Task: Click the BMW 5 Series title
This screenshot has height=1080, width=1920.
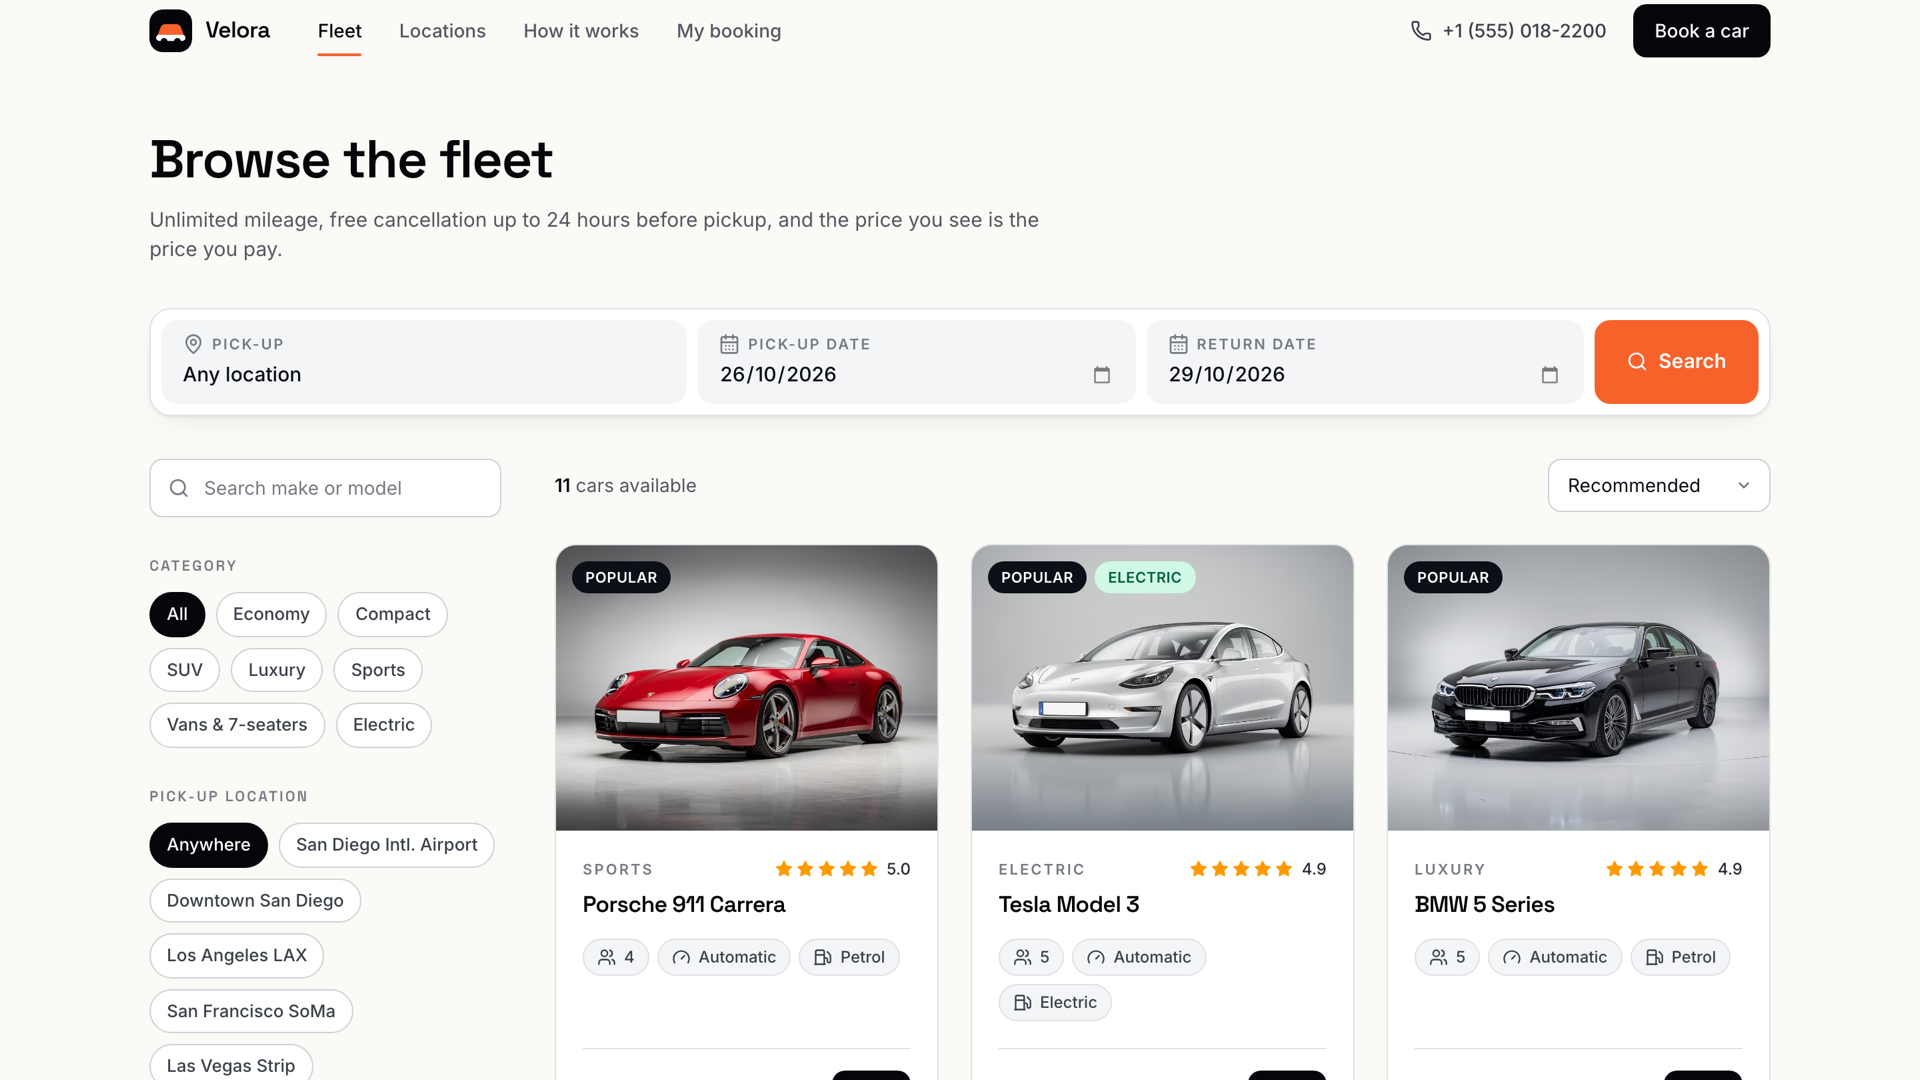Action: [x=1484, y=905]
